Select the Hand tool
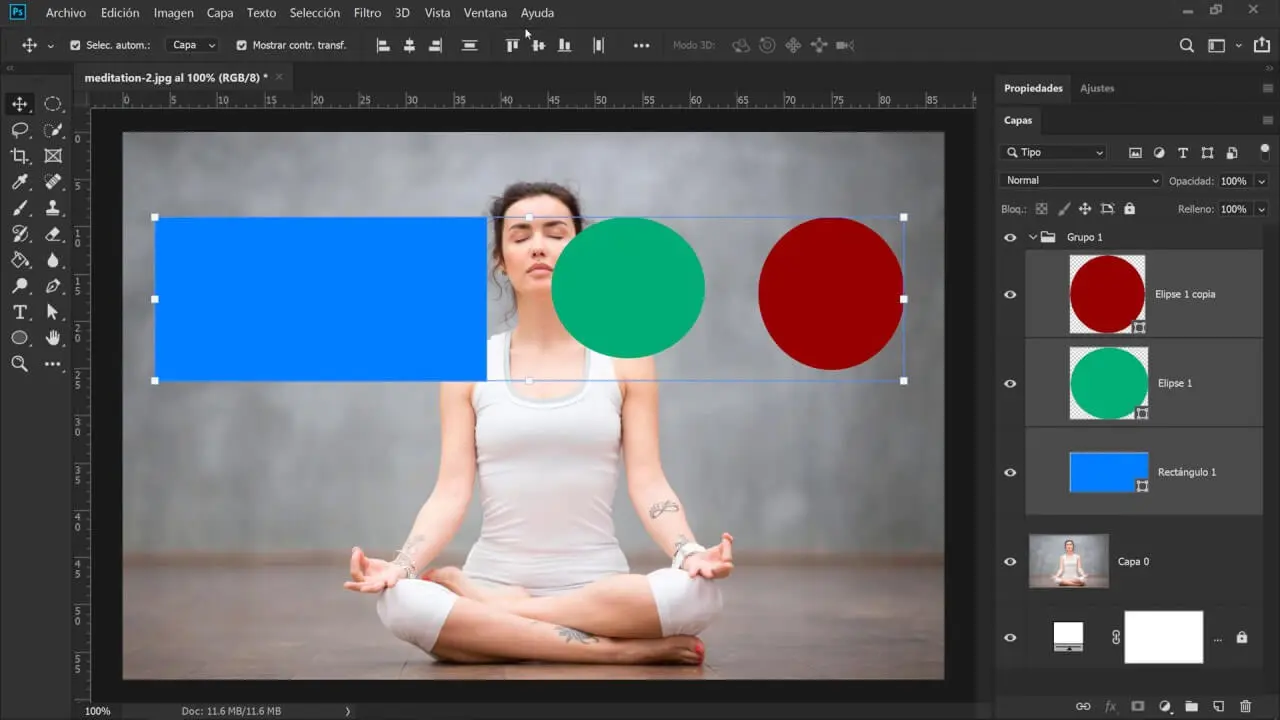This screenshot has width=1280, height=720. pos(53,338)
